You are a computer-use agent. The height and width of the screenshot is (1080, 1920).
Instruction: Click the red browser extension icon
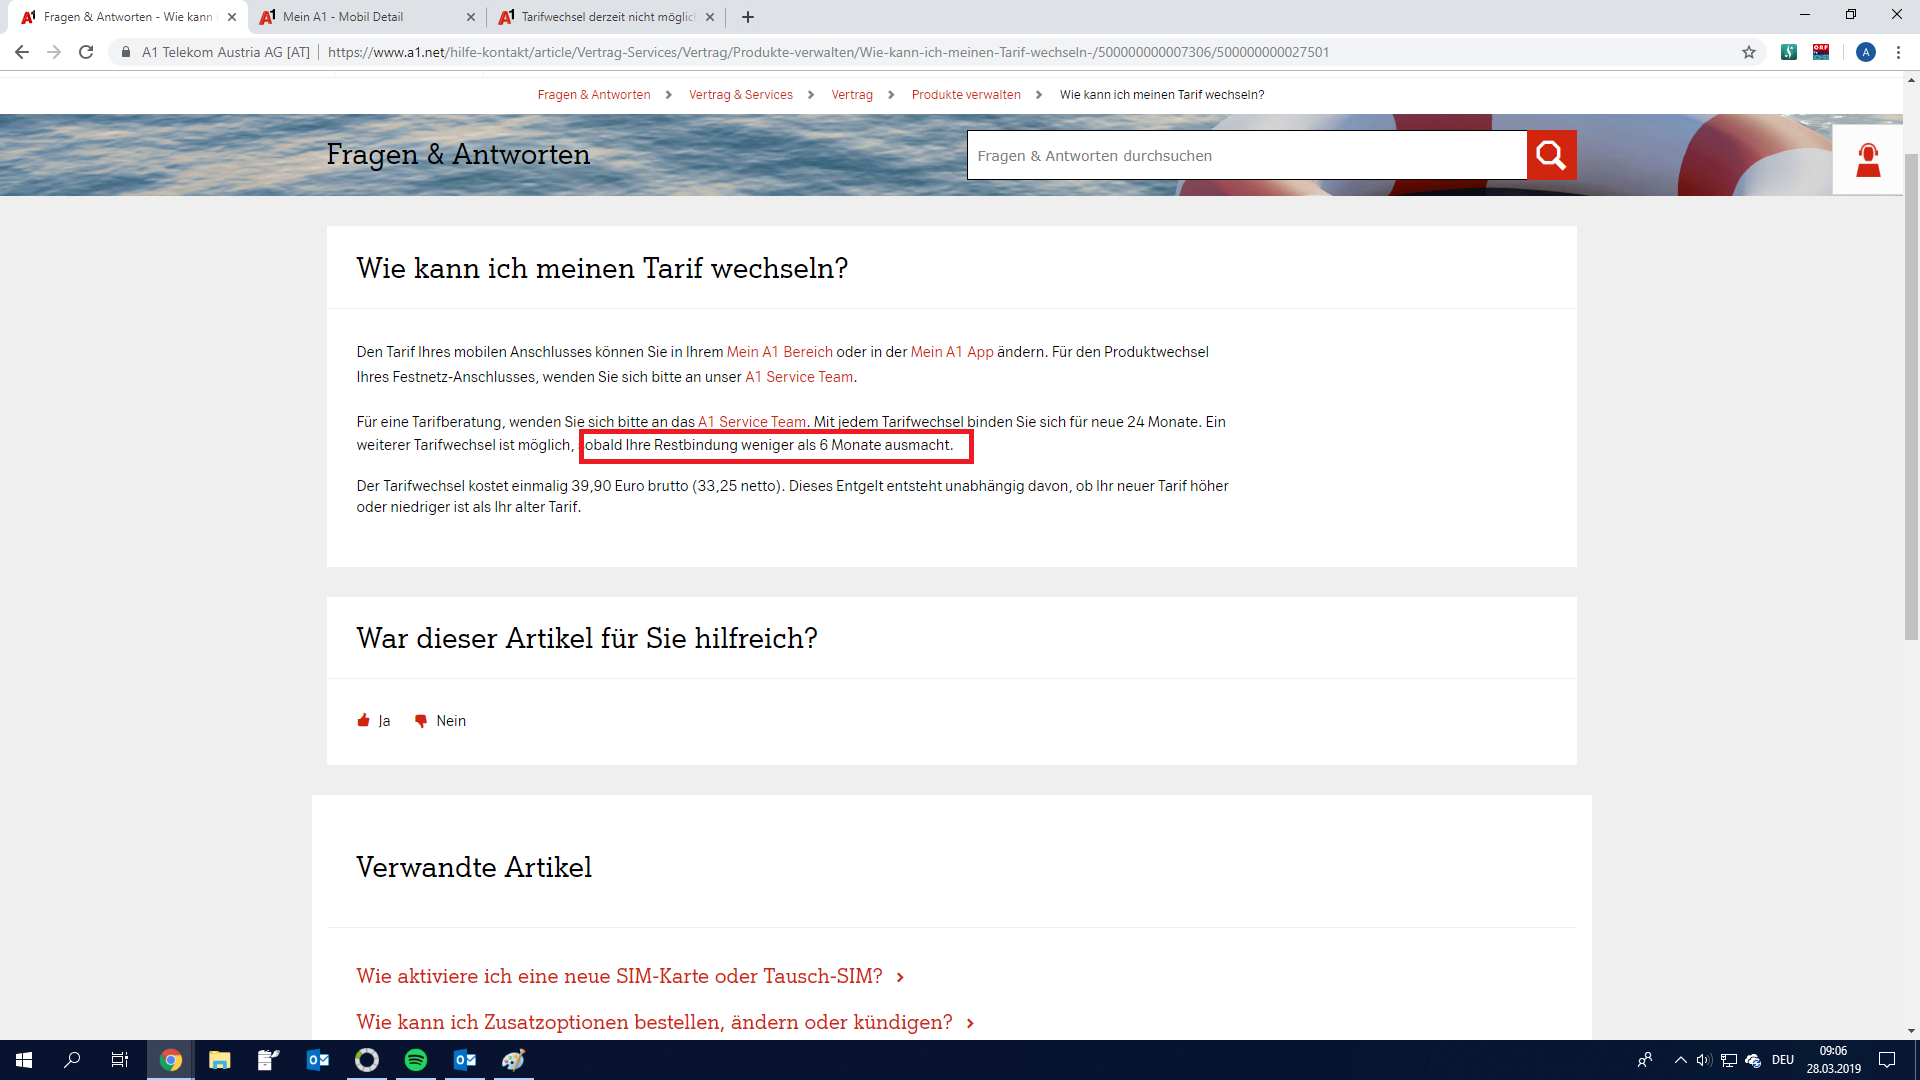(1821, 52)
